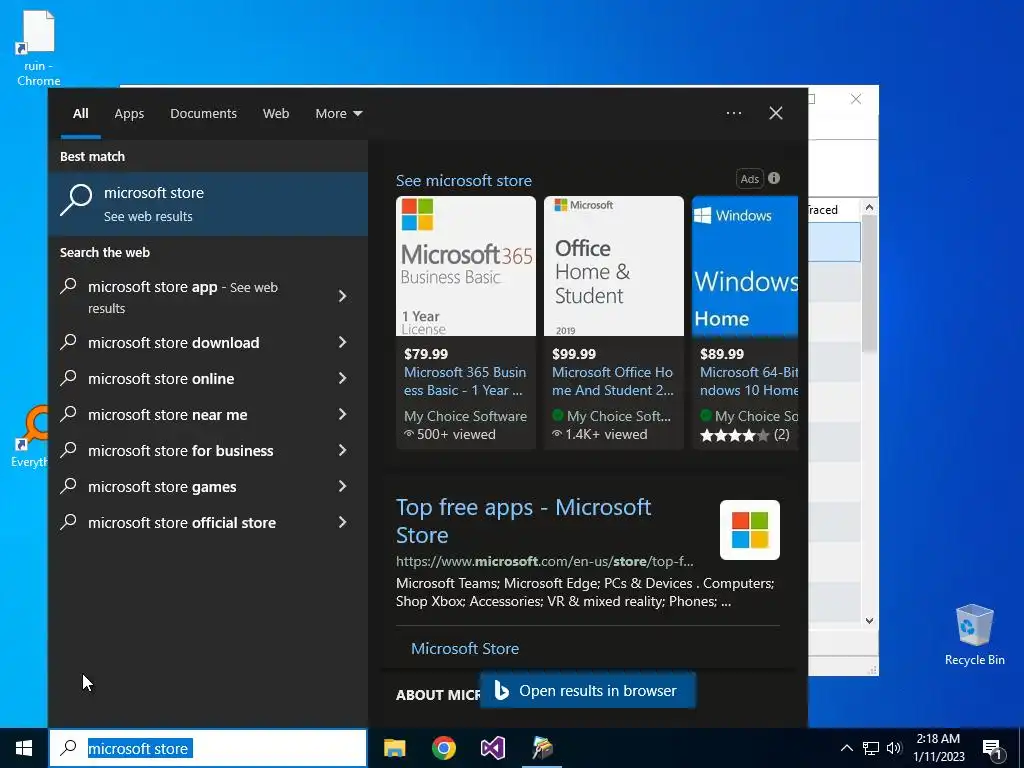Open Top free apps - Microsoft Store result

tap(523, 520)
